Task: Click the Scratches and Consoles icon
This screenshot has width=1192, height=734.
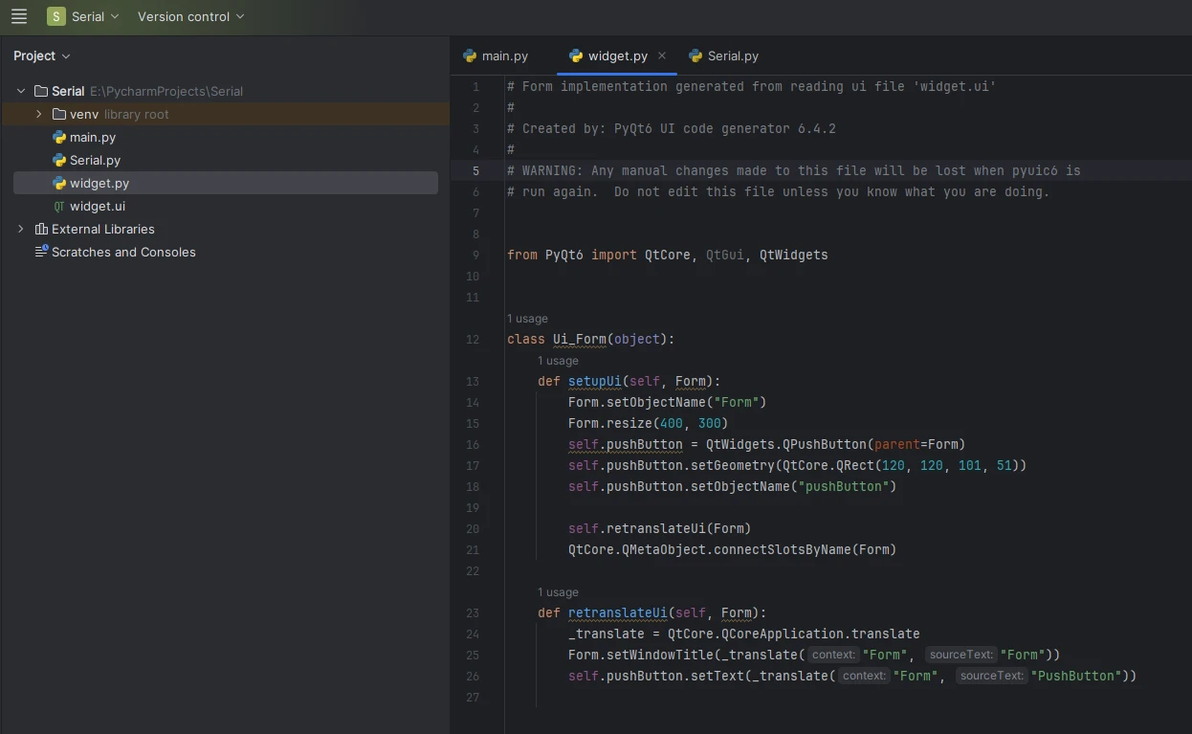Action: [41, 252]
